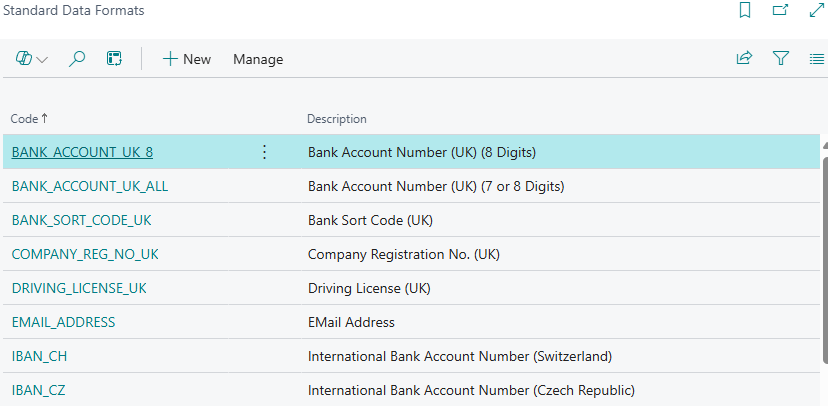
Task: Select the DRIVING_LICENSE_UK entry
Action: point(79,288)
